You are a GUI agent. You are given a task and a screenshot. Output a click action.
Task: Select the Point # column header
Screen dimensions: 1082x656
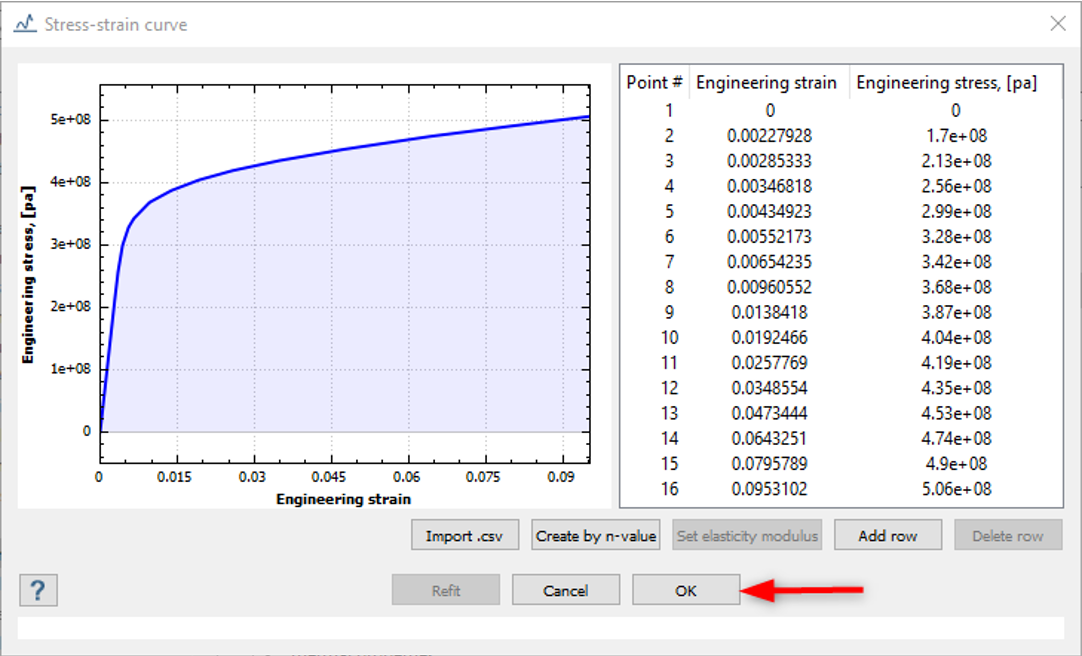654,82
